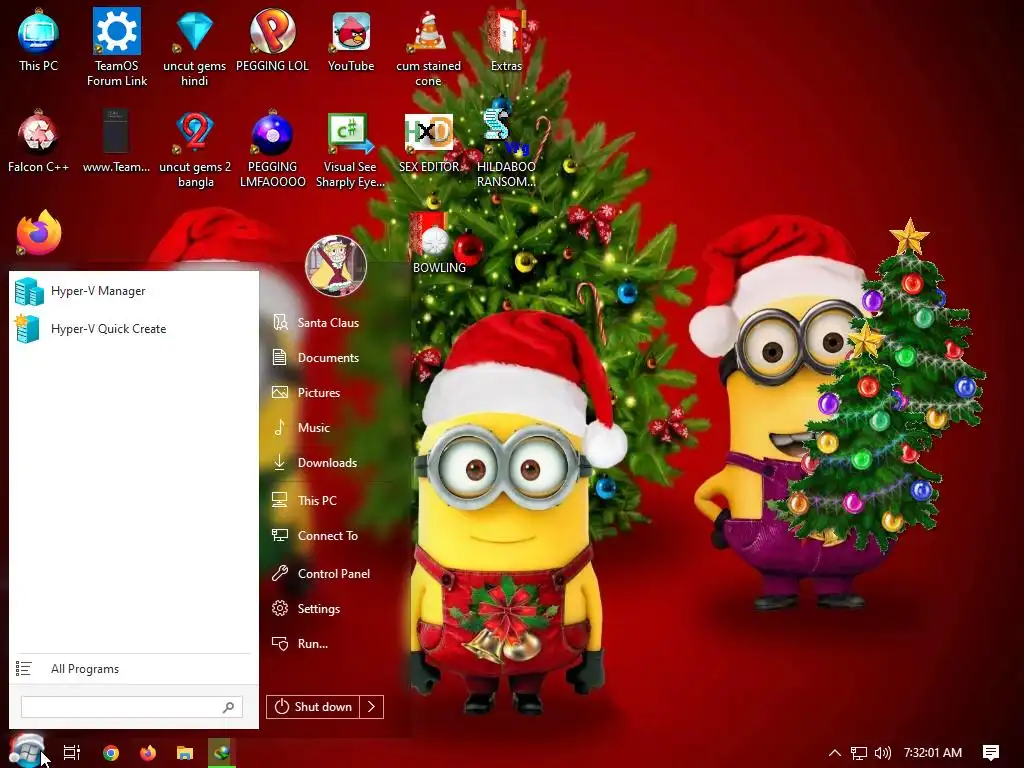This screenshot has width=1024, height=768.
Task: Open the volume control tray icon
Action: coord(883,752)
